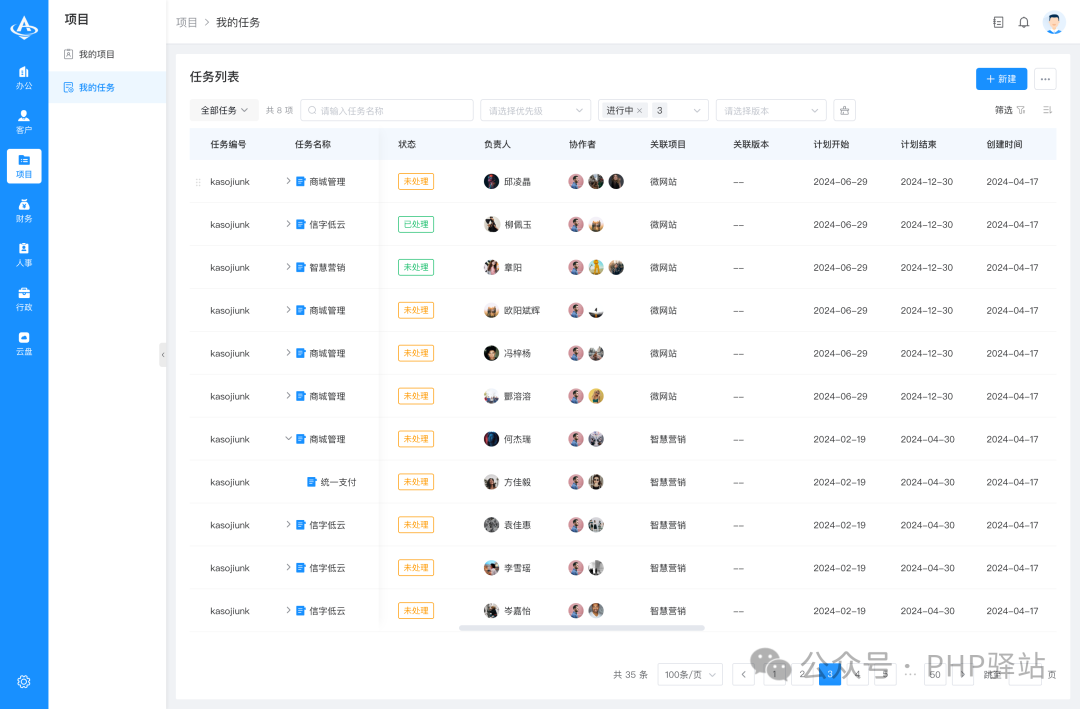Select page 3 in pagination
1080x709 pixels.
(830, 675)
